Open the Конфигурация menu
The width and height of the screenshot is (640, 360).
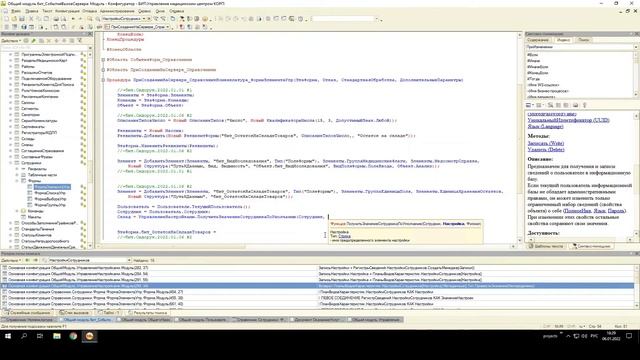point(67,11)
